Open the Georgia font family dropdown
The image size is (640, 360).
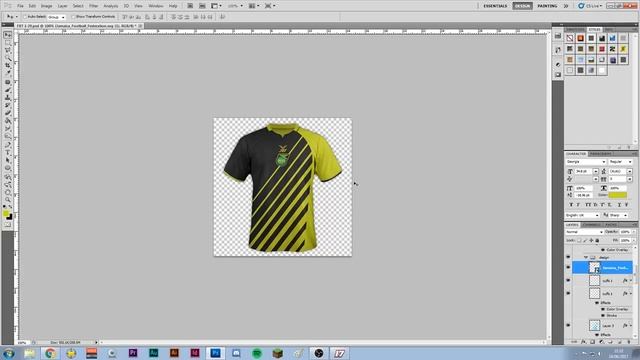tap(585, 162)
